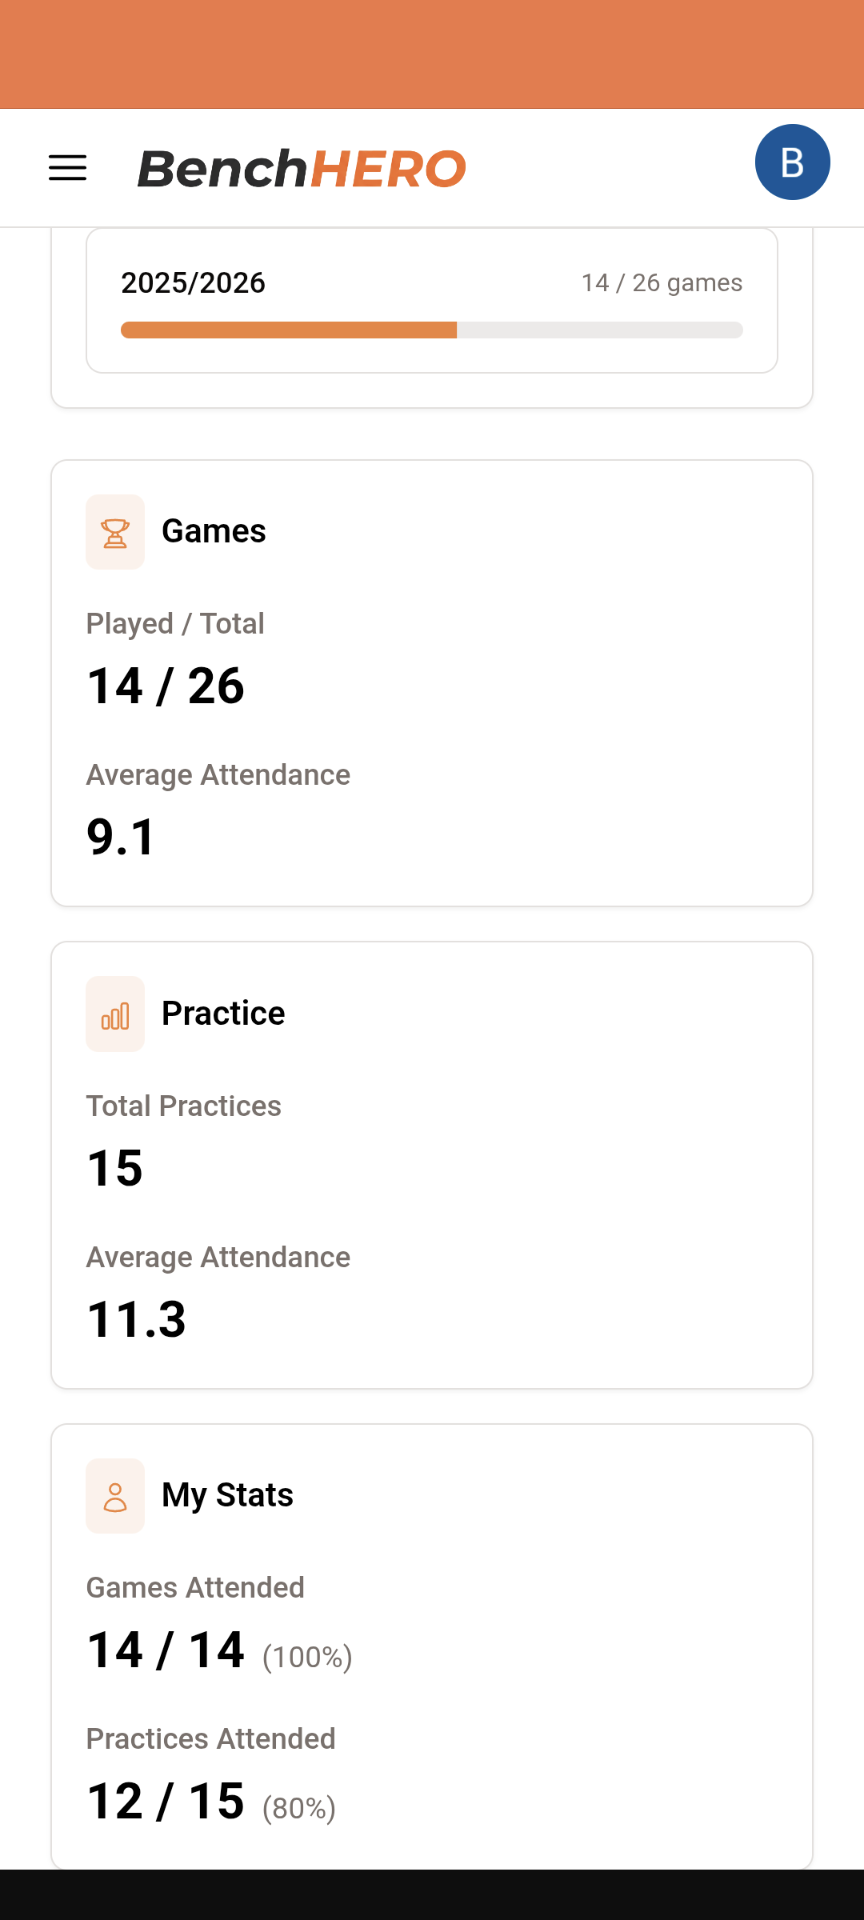Click the BenchHERO logo
This screenshot has height=1920, width=864.
click(301, 168)
